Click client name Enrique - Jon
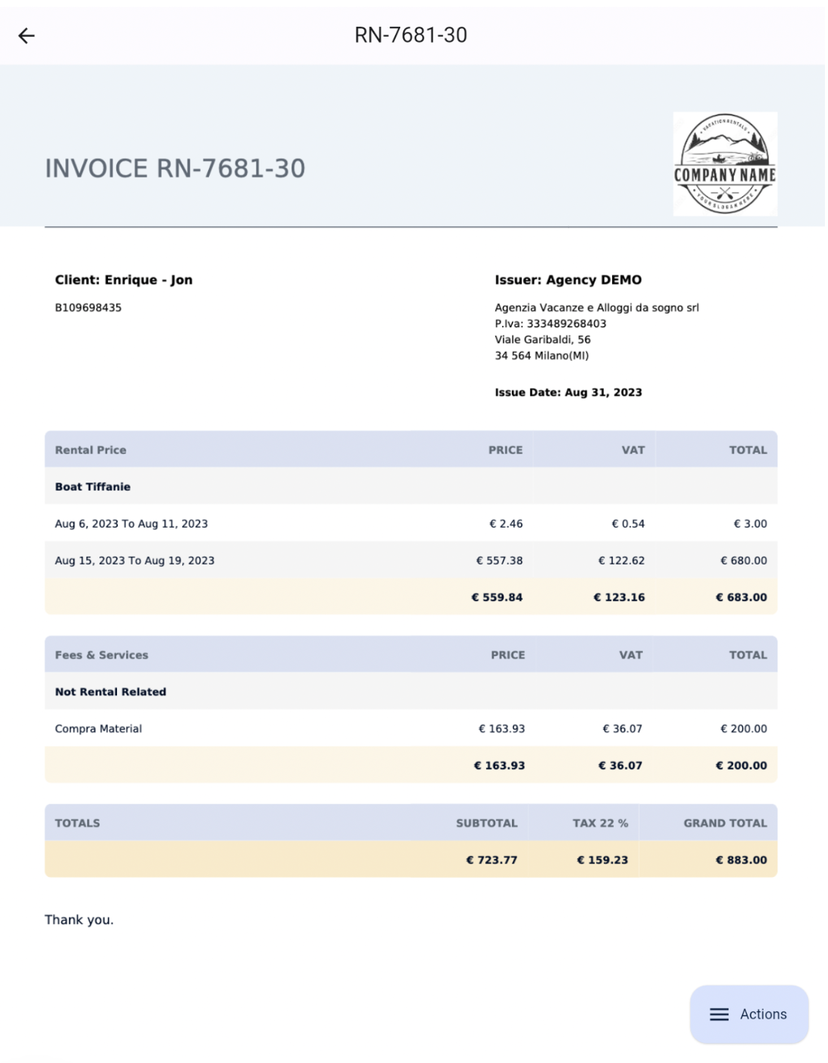828x1063 pixels. point(149,280)
